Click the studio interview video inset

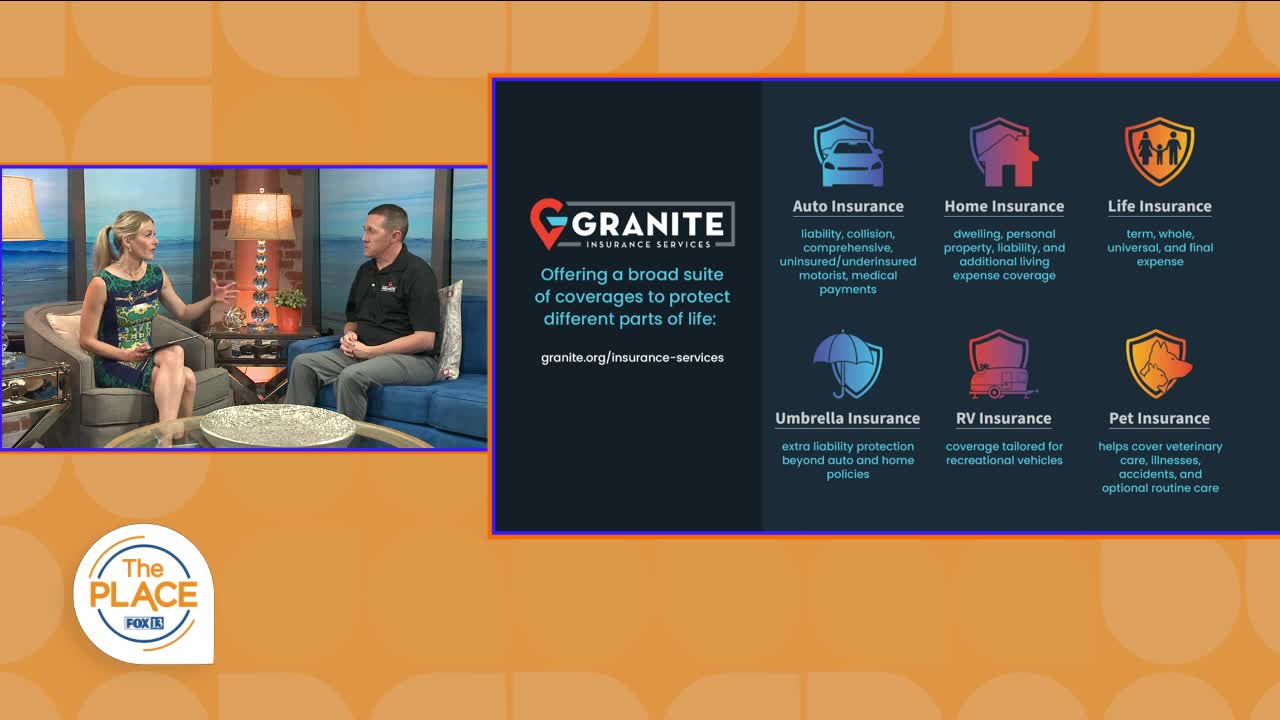point(244,308)
